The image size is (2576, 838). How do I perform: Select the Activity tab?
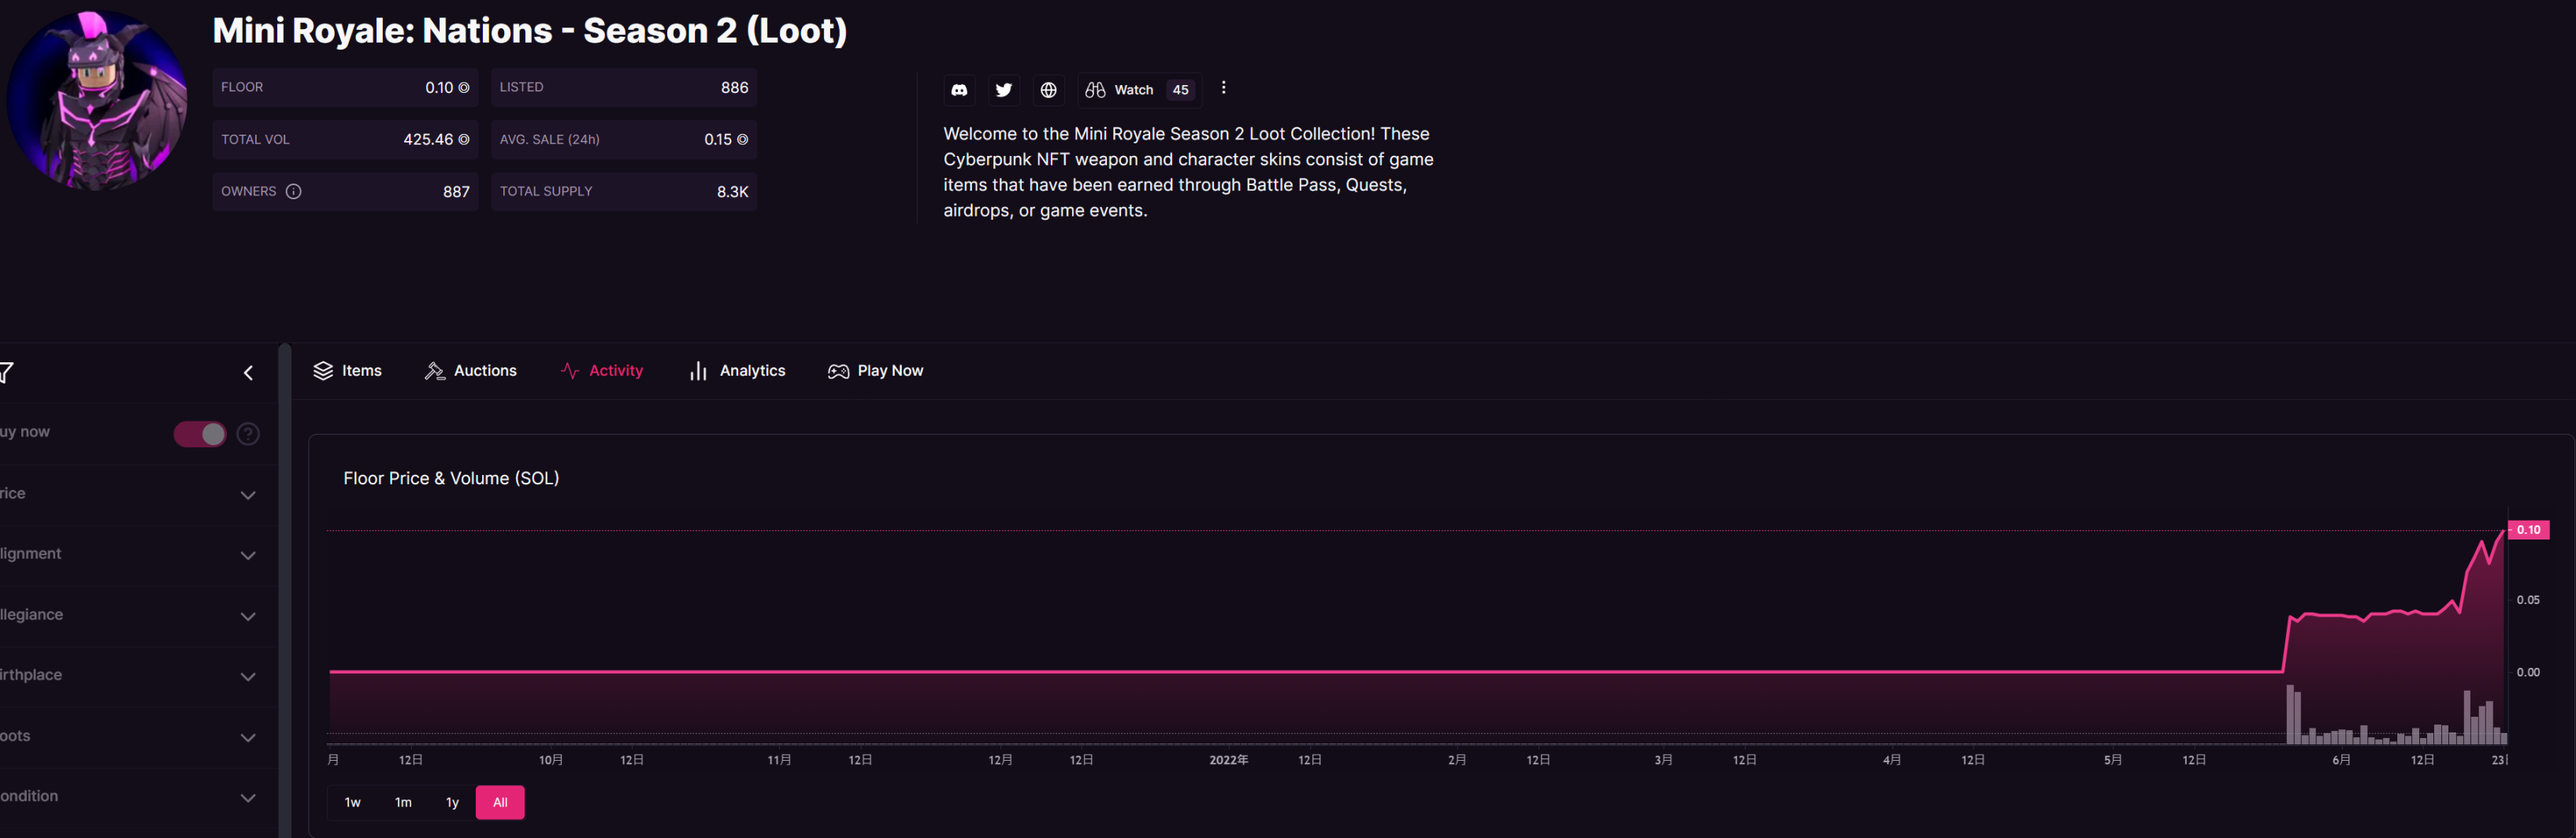pyautogui.click(x=601, y=371)
